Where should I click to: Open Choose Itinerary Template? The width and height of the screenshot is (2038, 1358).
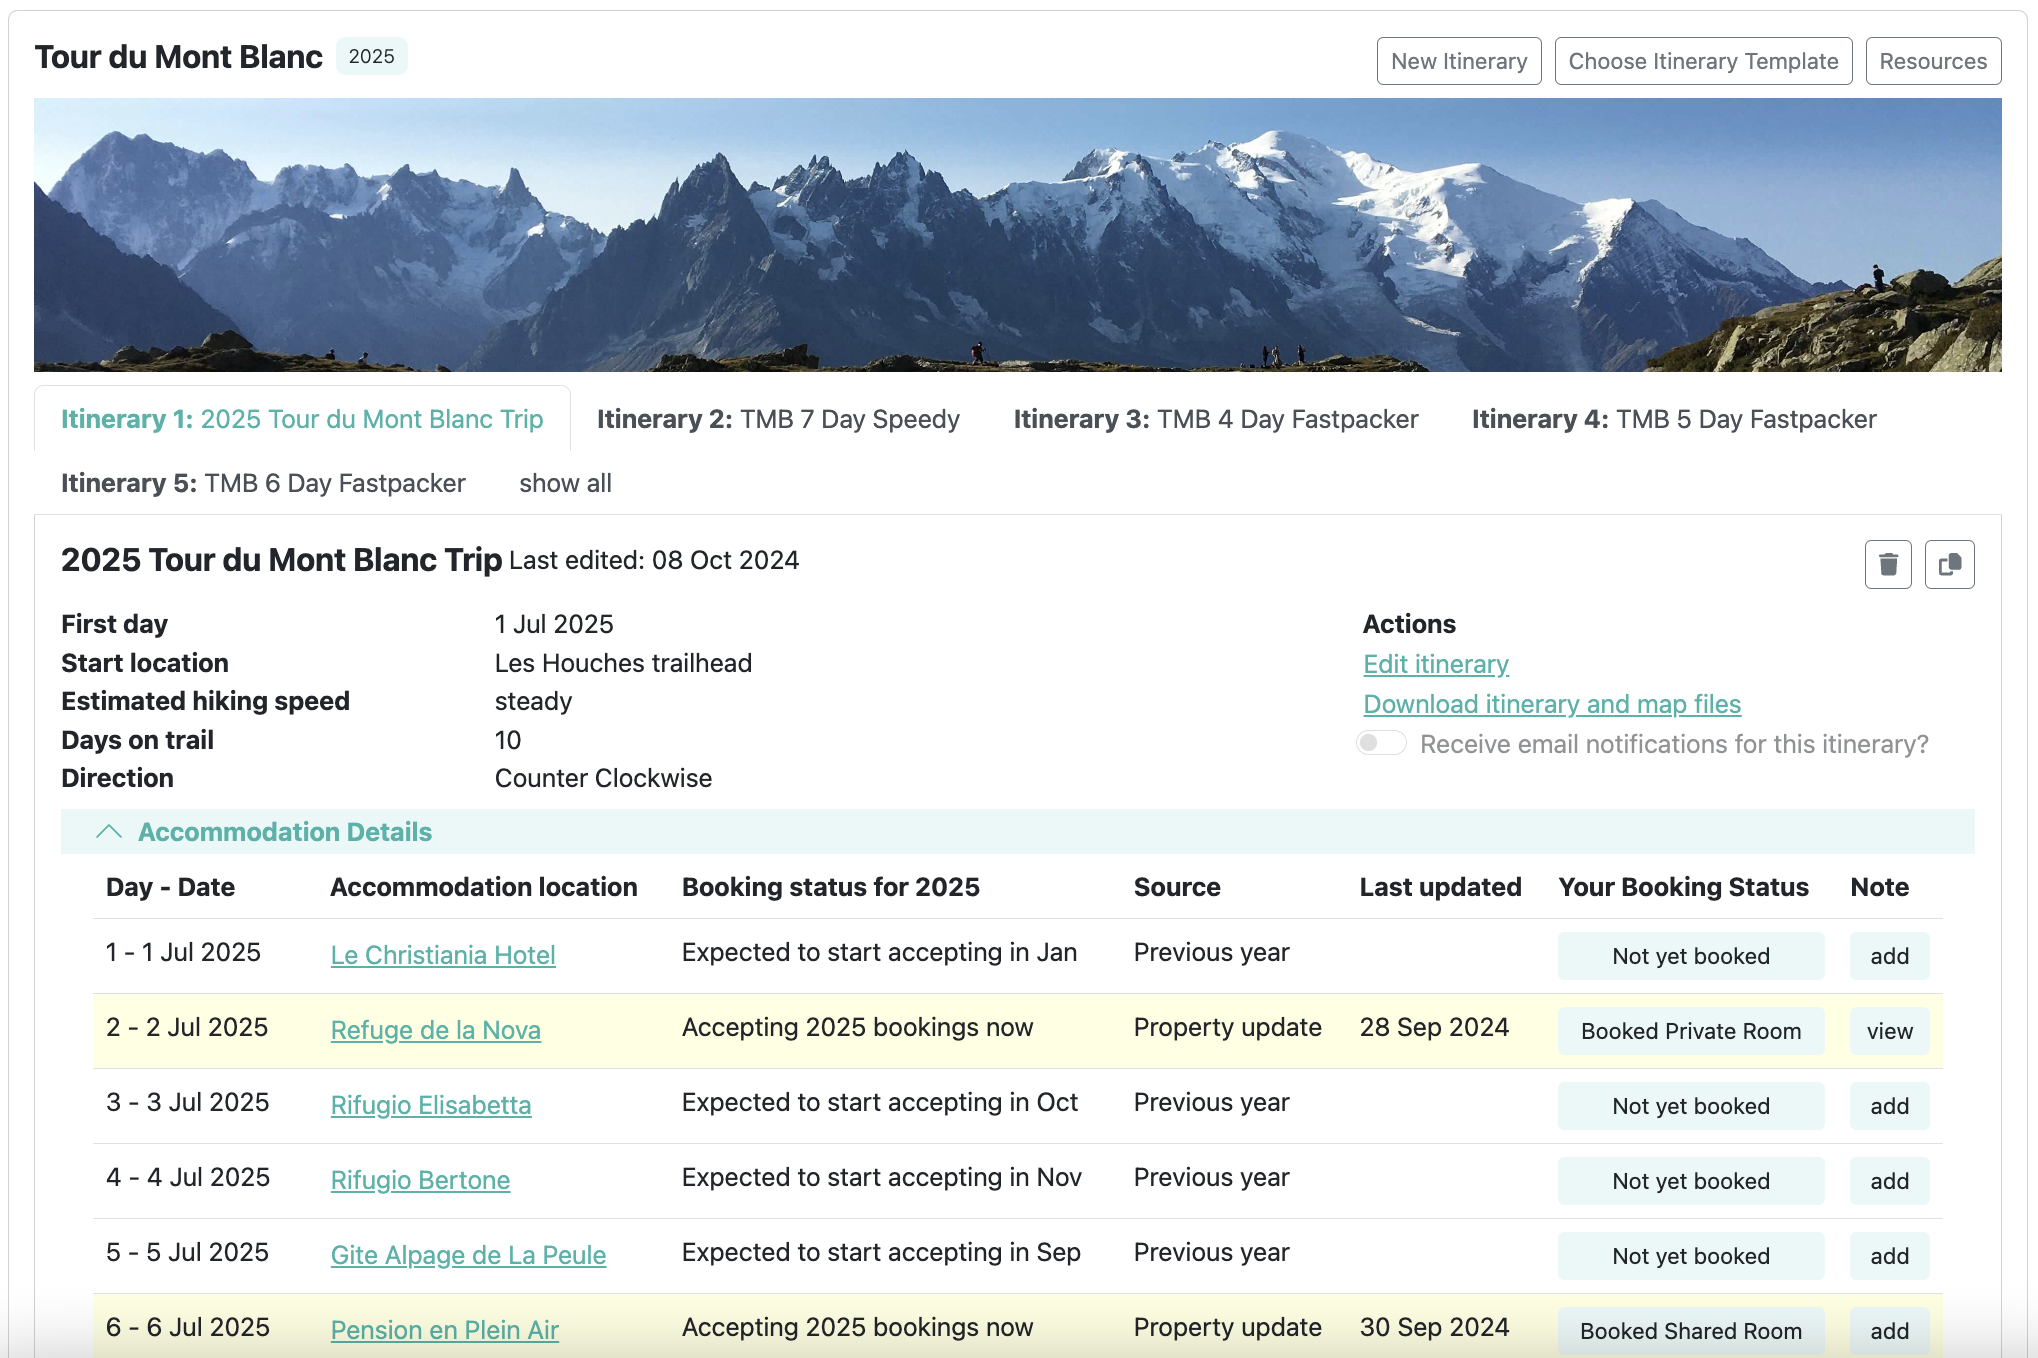[x=1702, y=61]
